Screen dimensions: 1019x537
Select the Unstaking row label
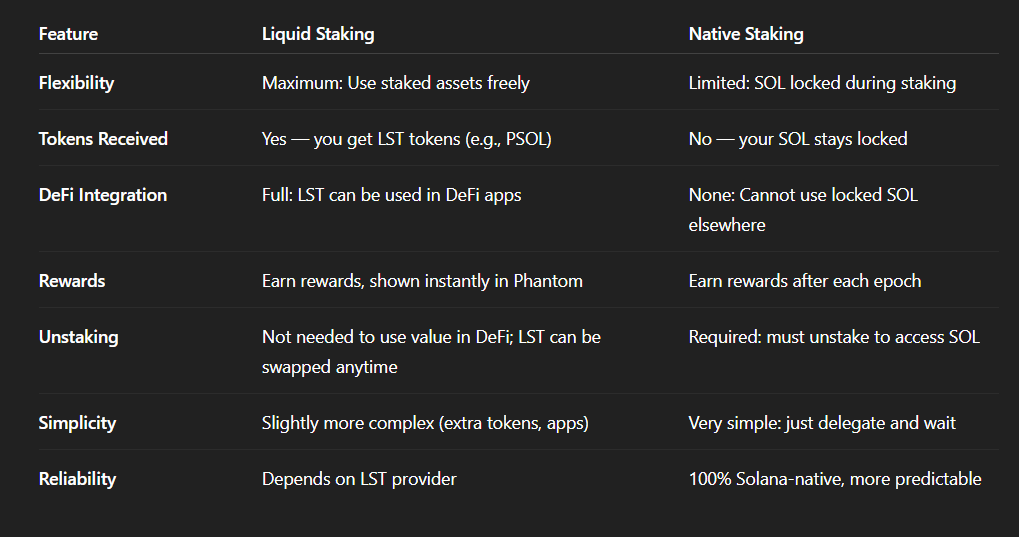78,337
